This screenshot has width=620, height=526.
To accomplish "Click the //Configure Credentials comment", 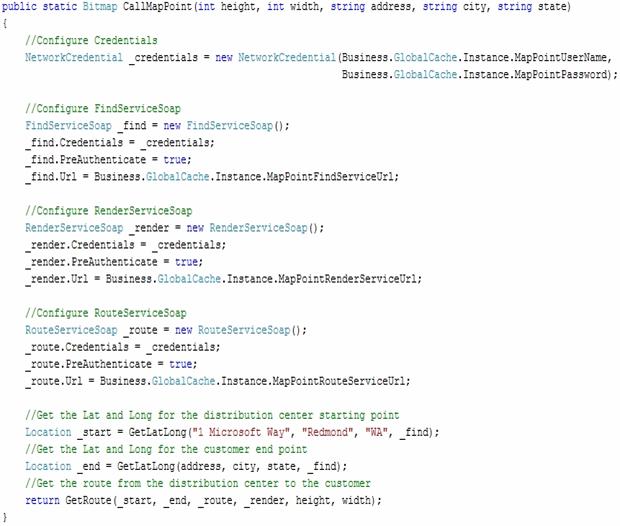I will tap(91, 40).
